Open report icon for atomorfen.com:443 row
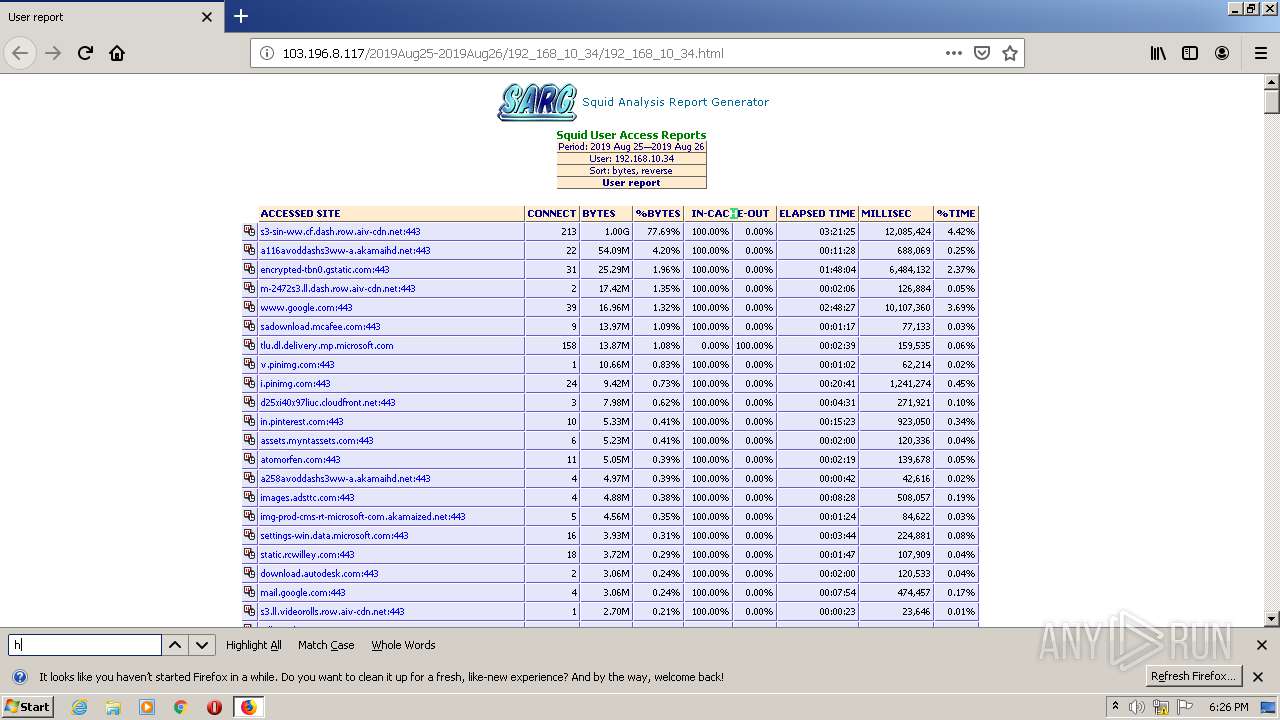Image resolution: width=1280 pixels, height=720 pixels. click(x=250, y=459)
